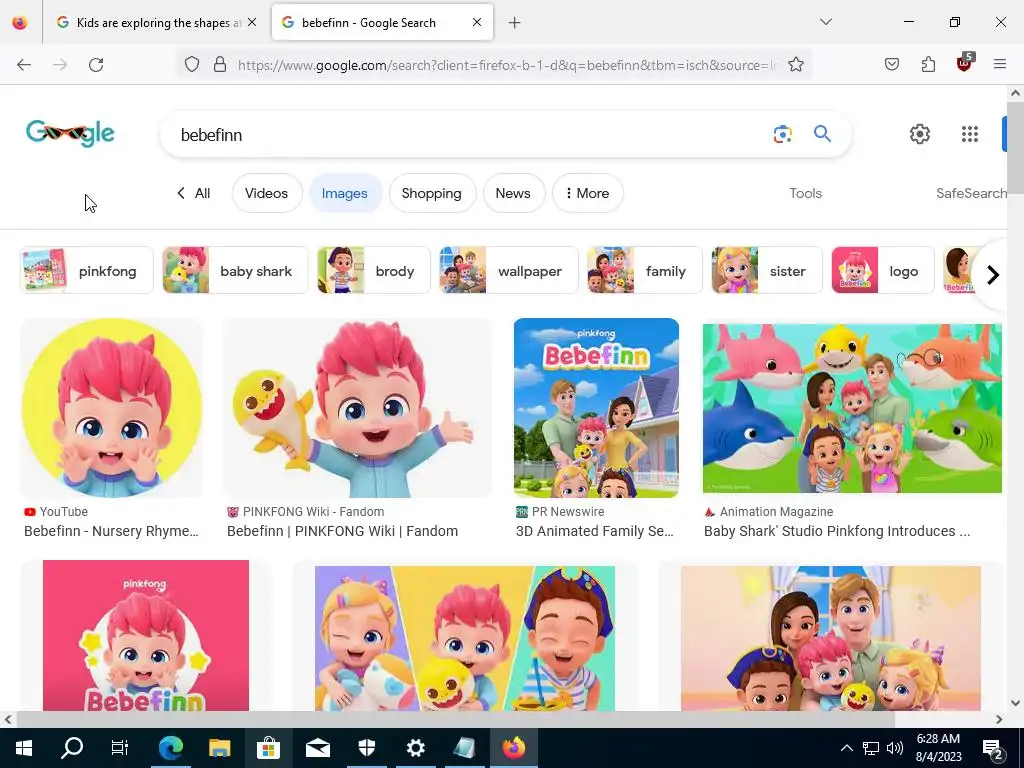List all tabs dropdown arrow
The width and height of the screenshot is (1024, 768).
pos(826,22)
